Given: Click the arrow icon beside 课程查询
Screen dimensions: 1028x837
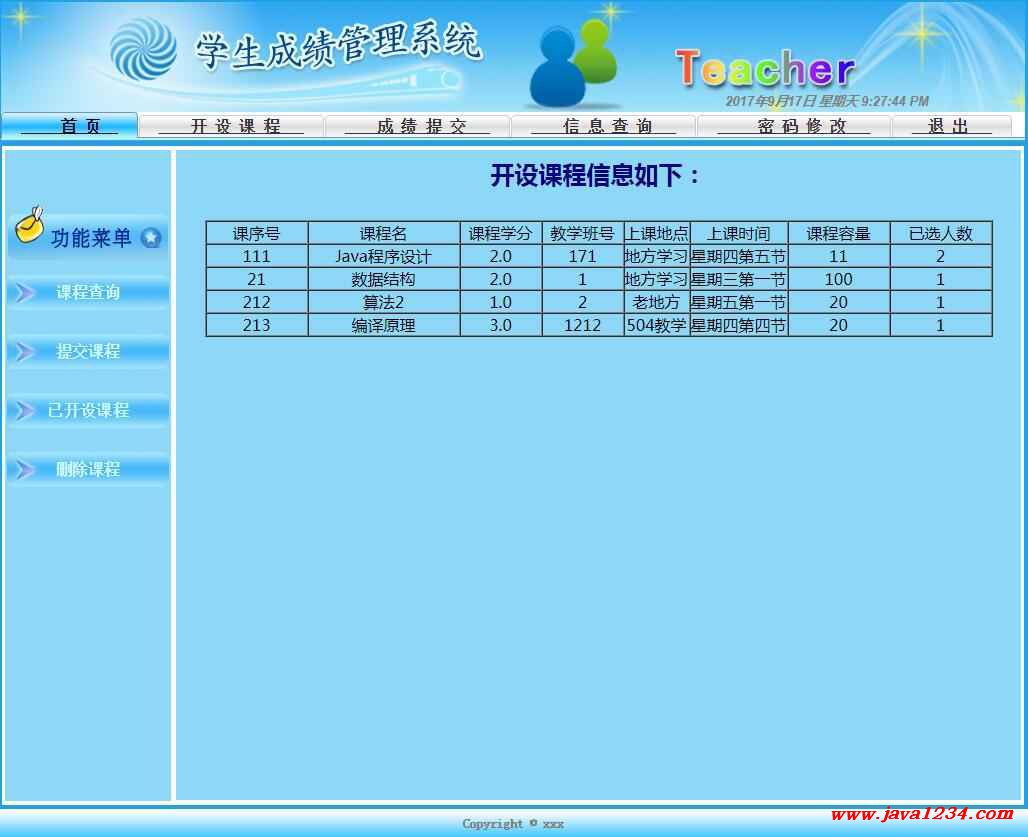Looking at the screenshot, I should pos(24,293).
